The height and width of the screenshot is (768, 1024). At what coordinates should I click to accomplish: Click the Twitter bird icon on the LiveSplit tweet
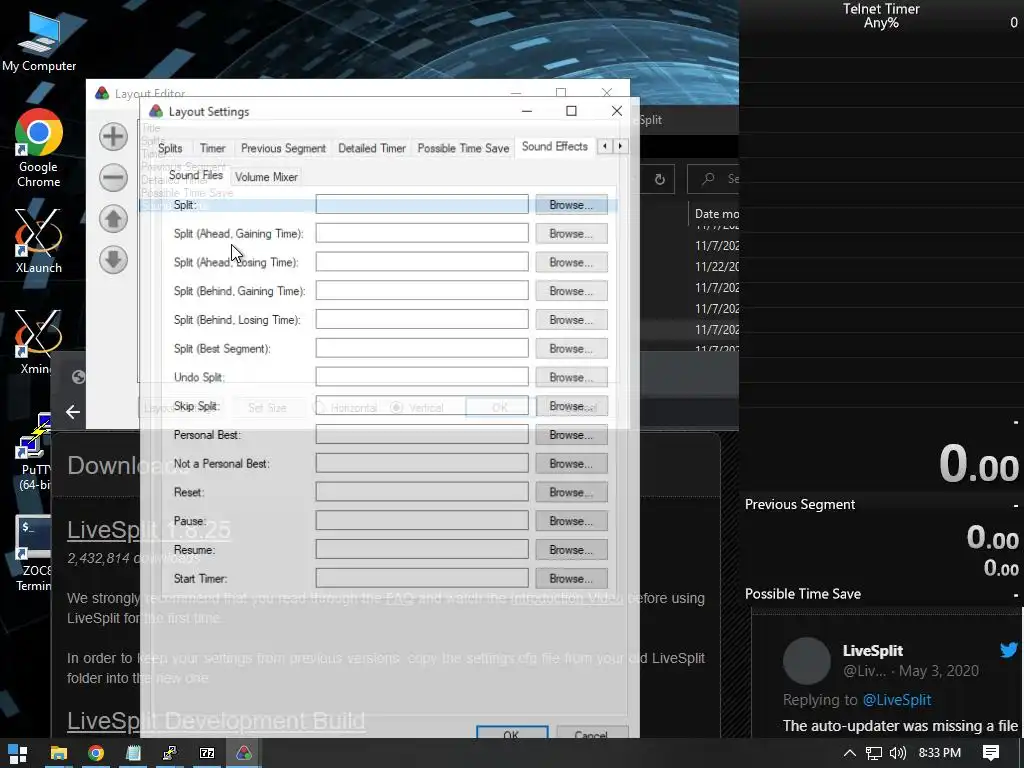point(1009,650)
